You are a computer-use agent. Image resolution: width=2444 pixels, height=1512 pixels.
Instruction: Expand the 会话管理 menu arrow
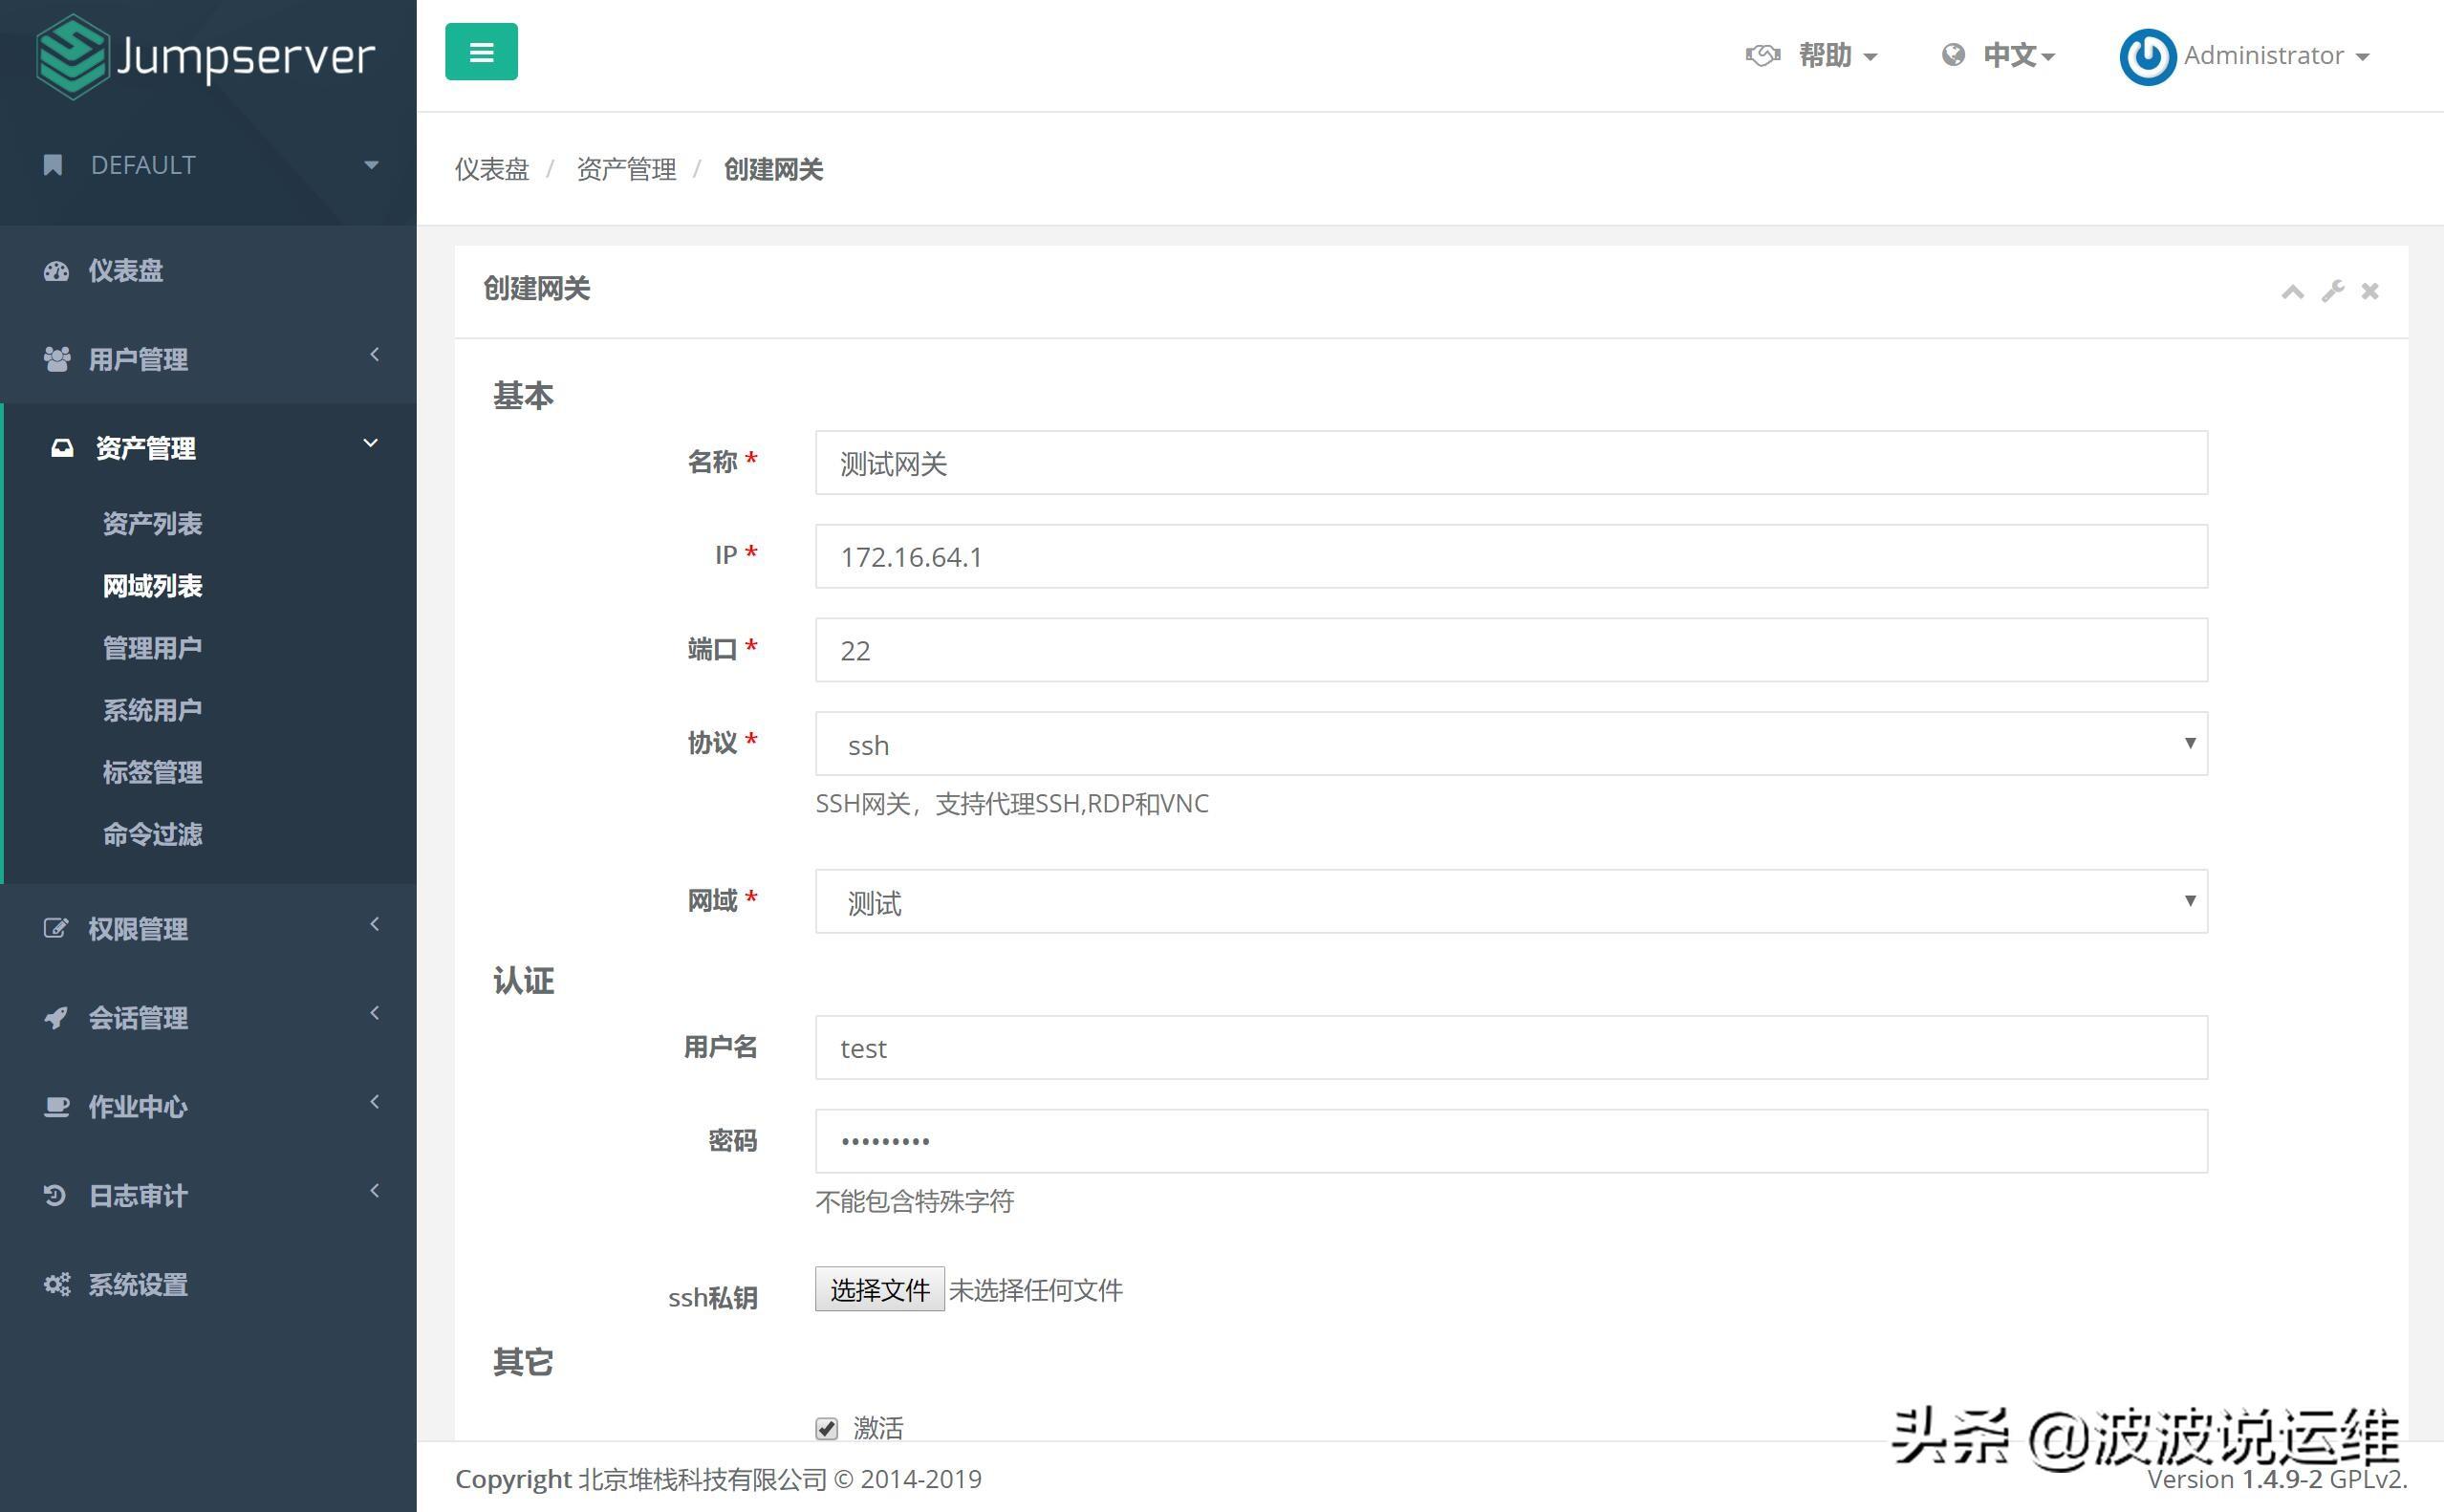click(x=374, y=1013)
